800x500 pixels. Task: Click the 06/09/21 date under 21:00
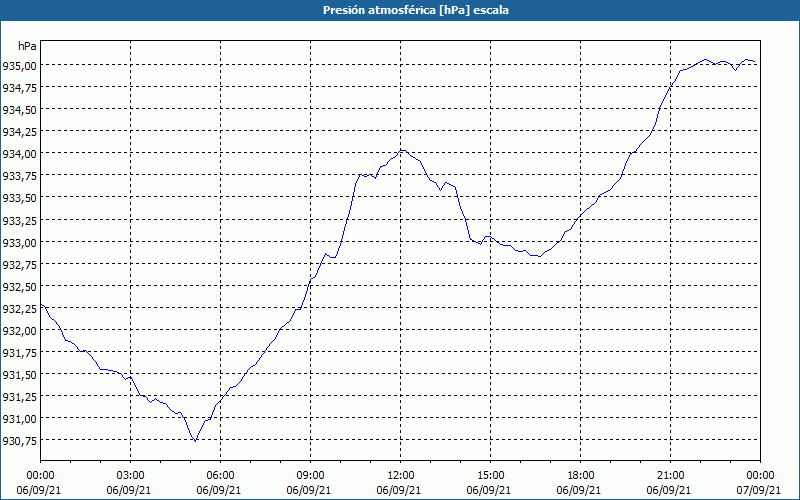[668, 490]
